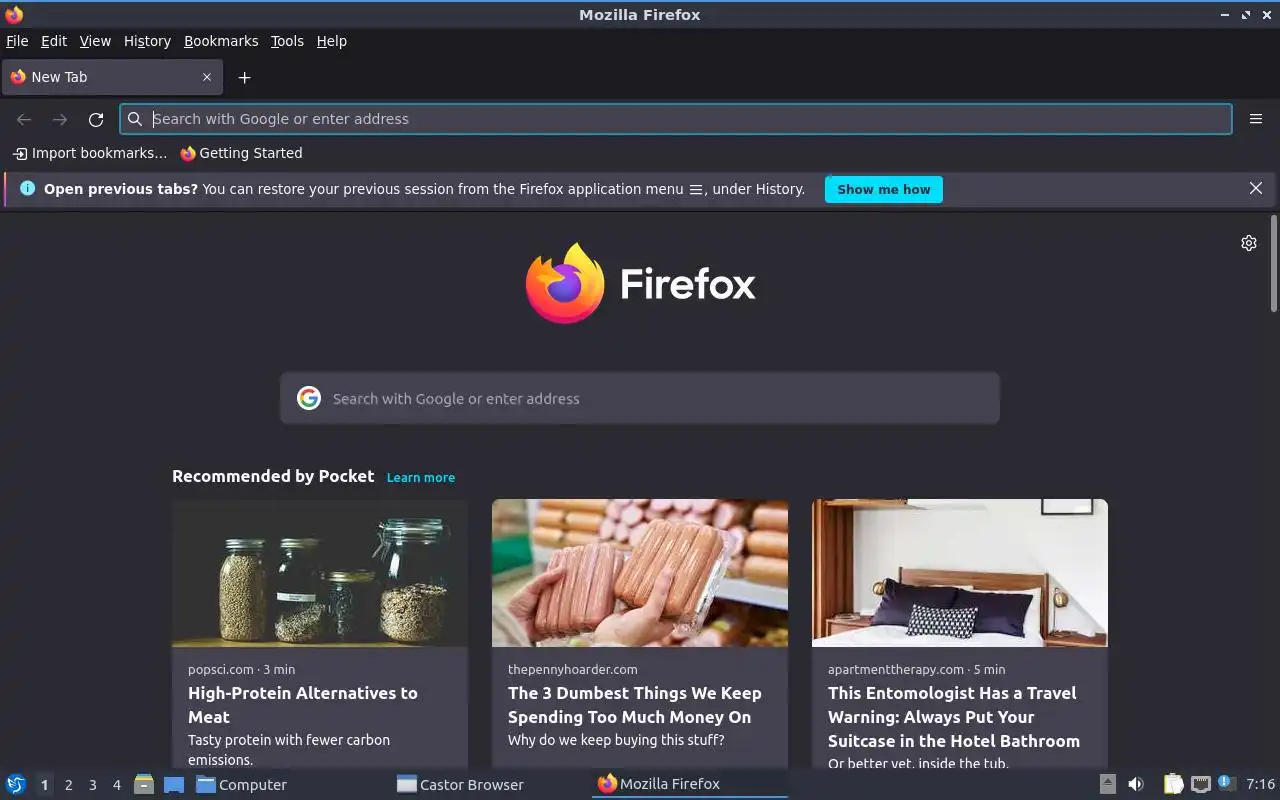Click the update notifier tray icon

click(1227, 784)
